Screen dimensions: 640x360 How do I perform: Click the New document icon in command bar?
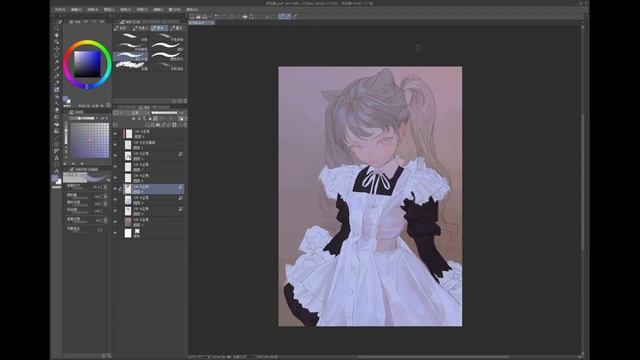point(192,16)
